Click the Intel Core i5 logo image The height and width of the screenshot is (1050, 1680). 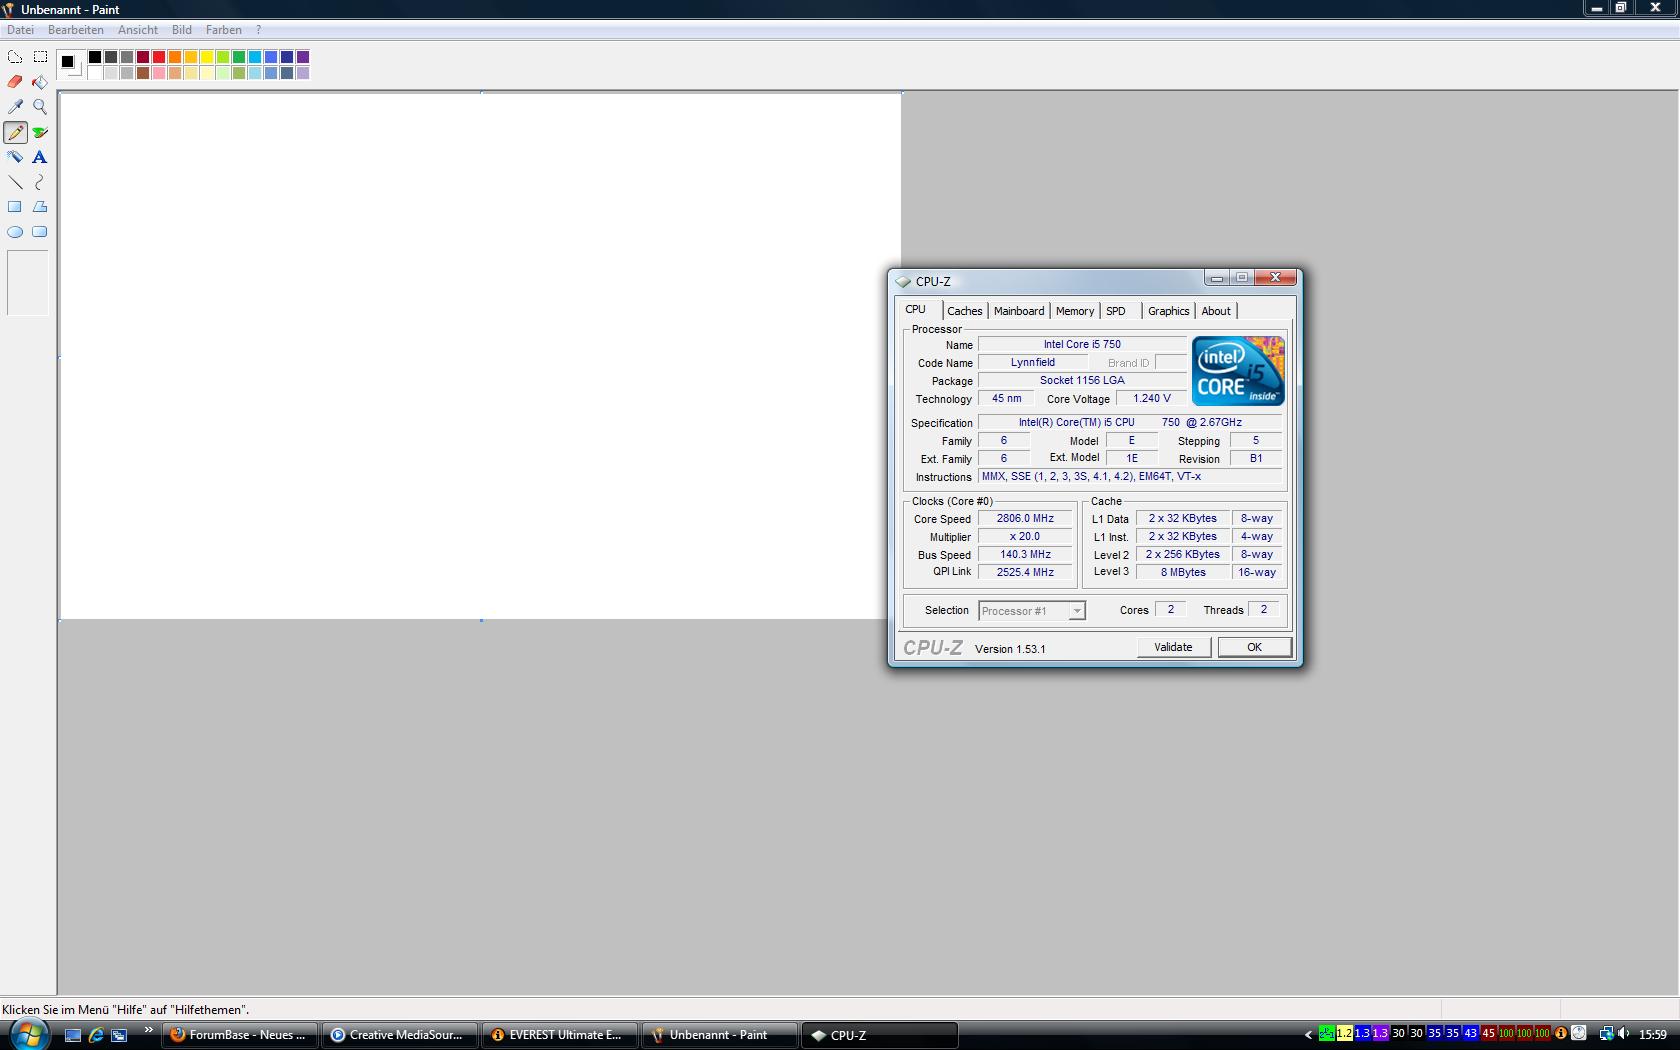[x=1238, y=371]
